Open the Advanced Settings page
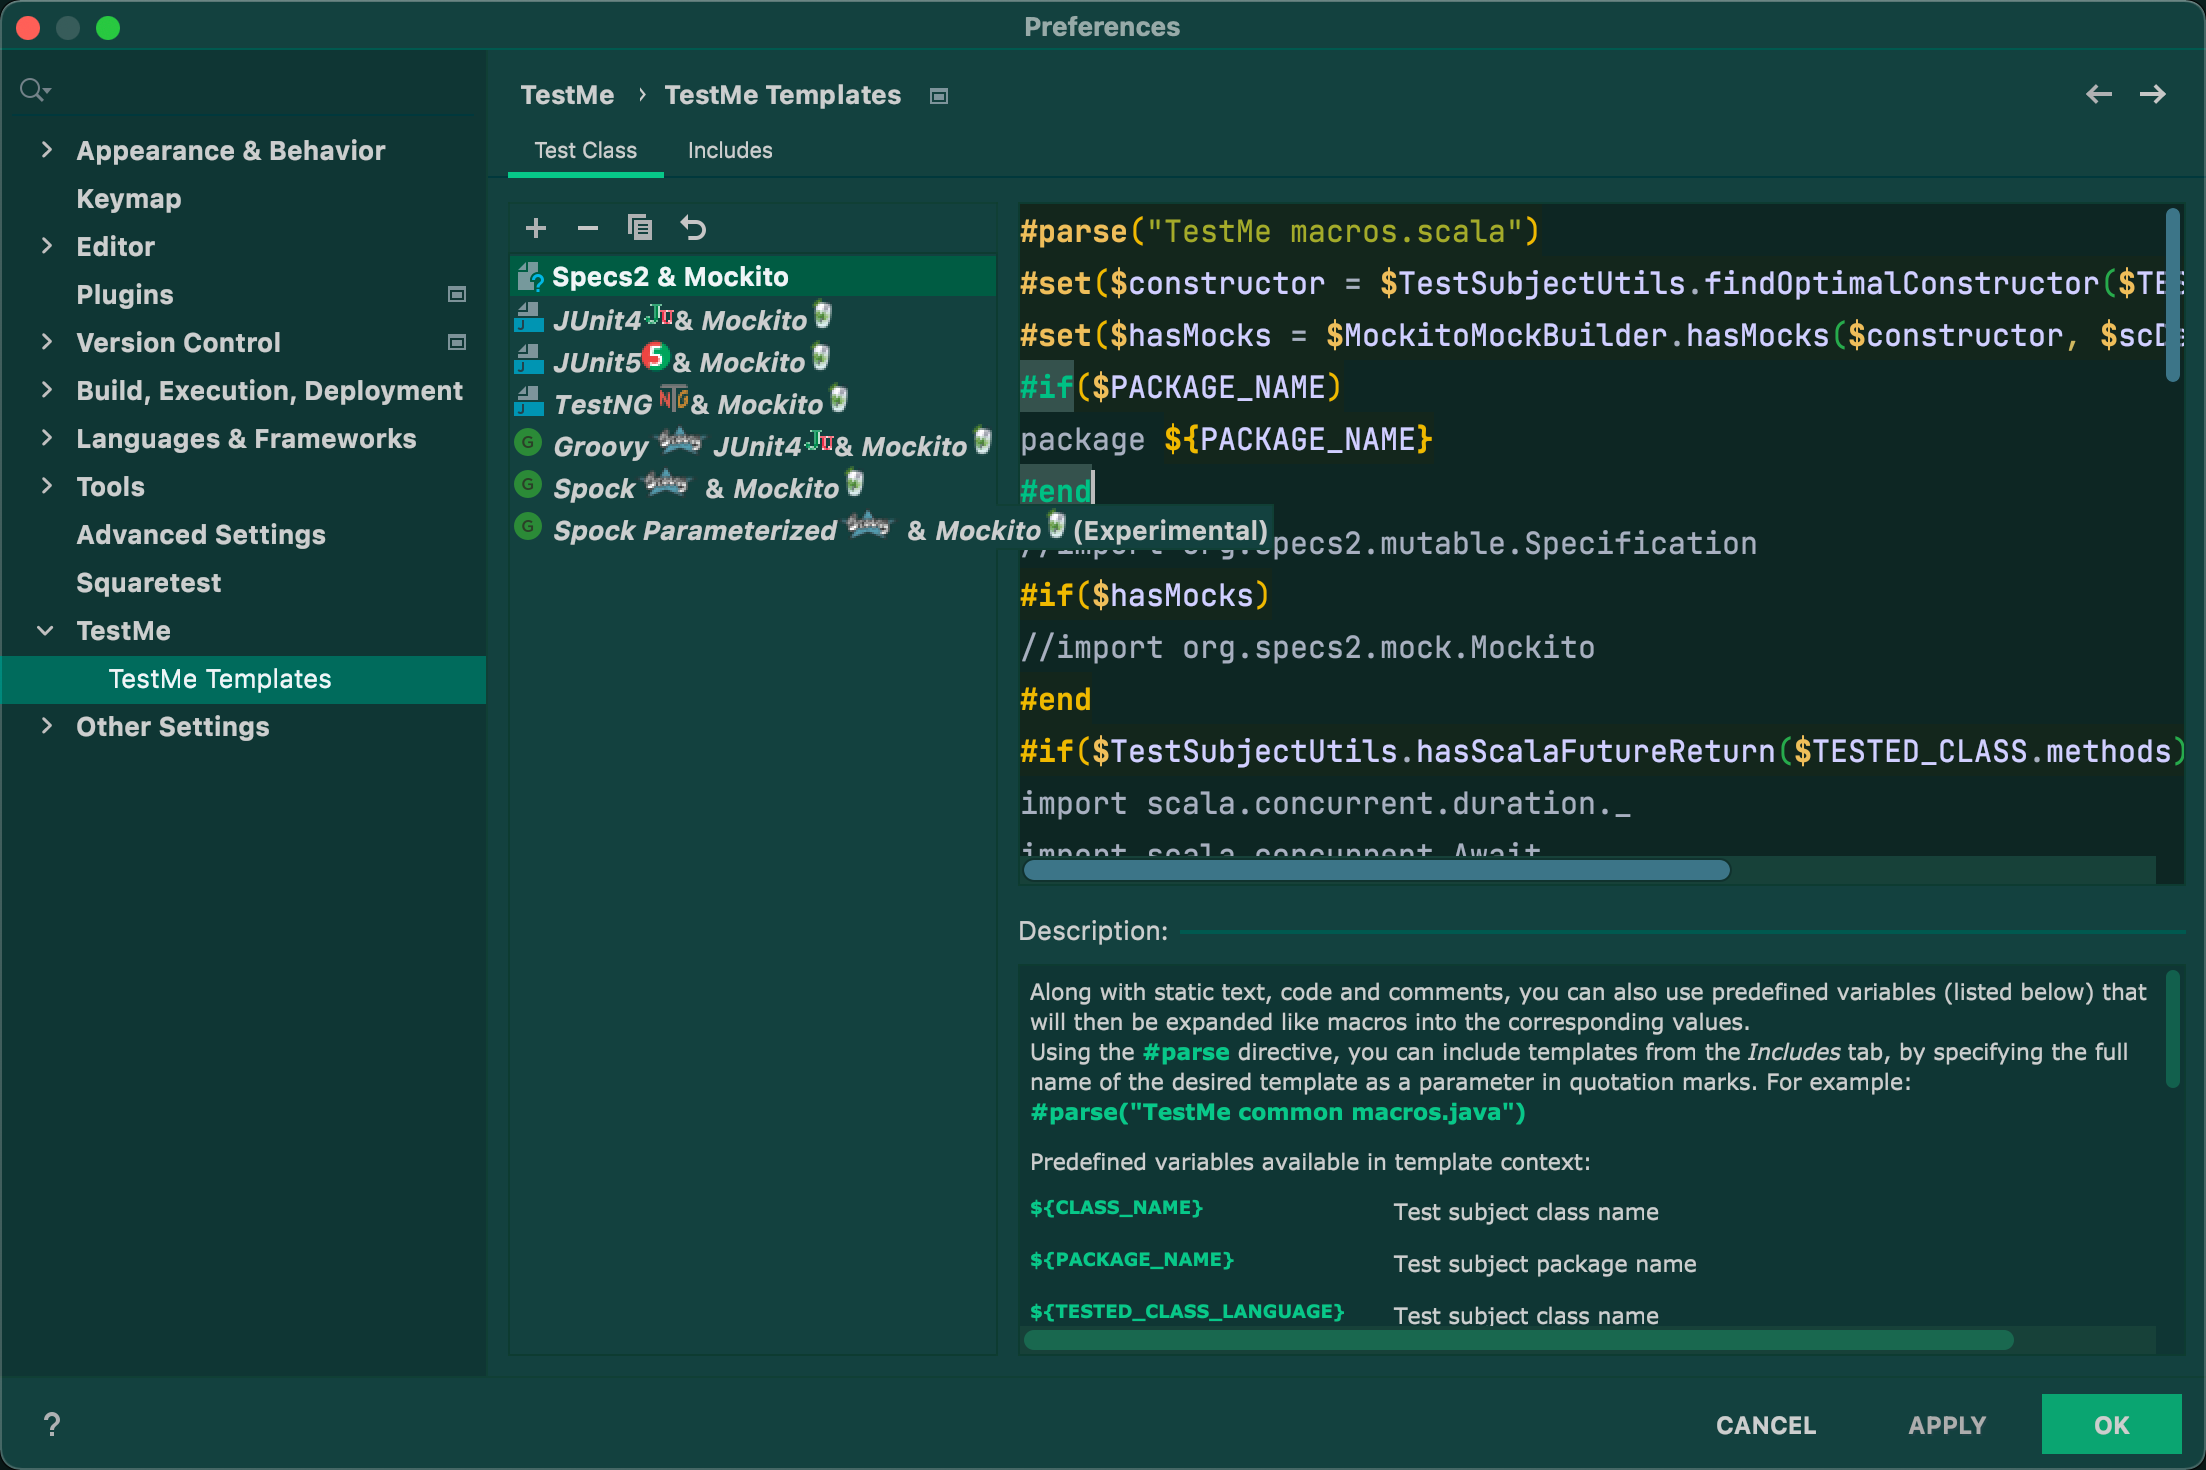Viewport: 2206px width, 1470px height. click(x=201, y=535)
